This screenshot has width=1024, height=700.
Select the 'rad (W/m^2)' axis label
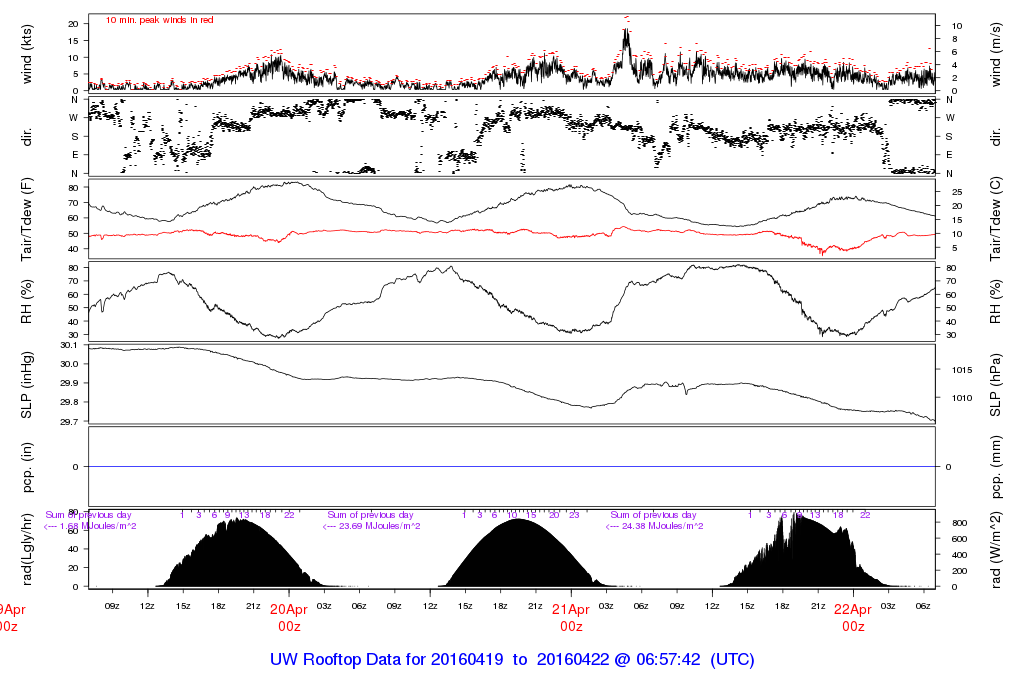[995, 551]
